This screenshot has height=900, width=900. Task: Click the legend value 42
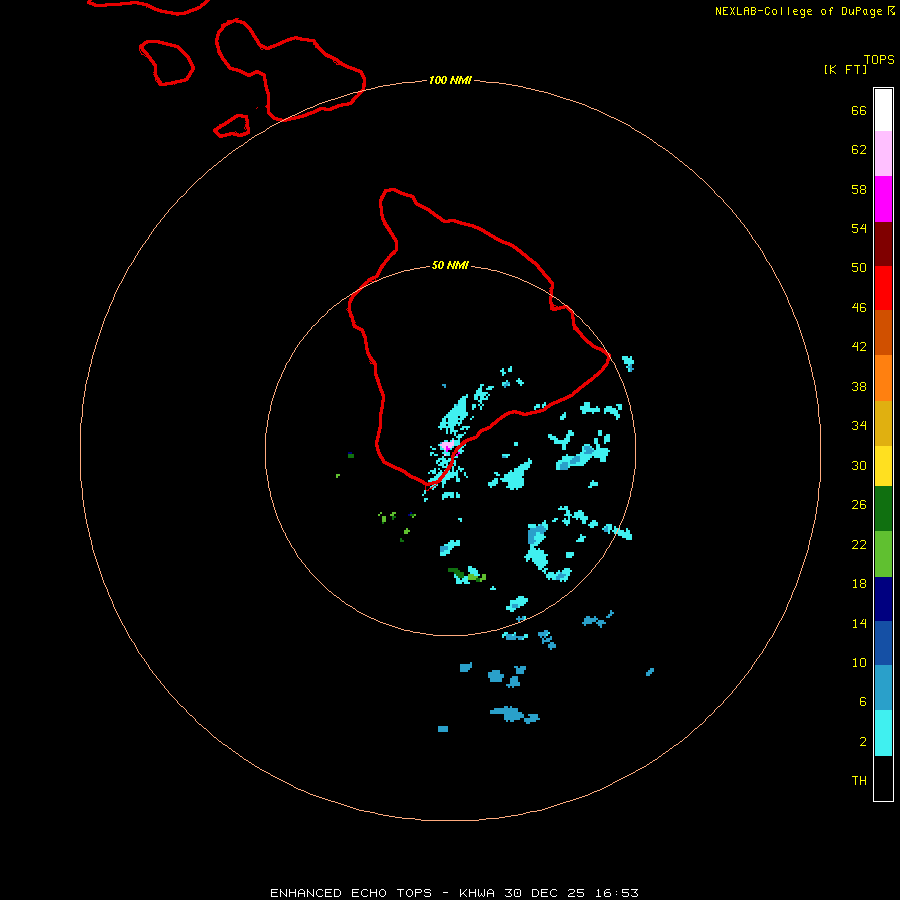click(859, 347)
